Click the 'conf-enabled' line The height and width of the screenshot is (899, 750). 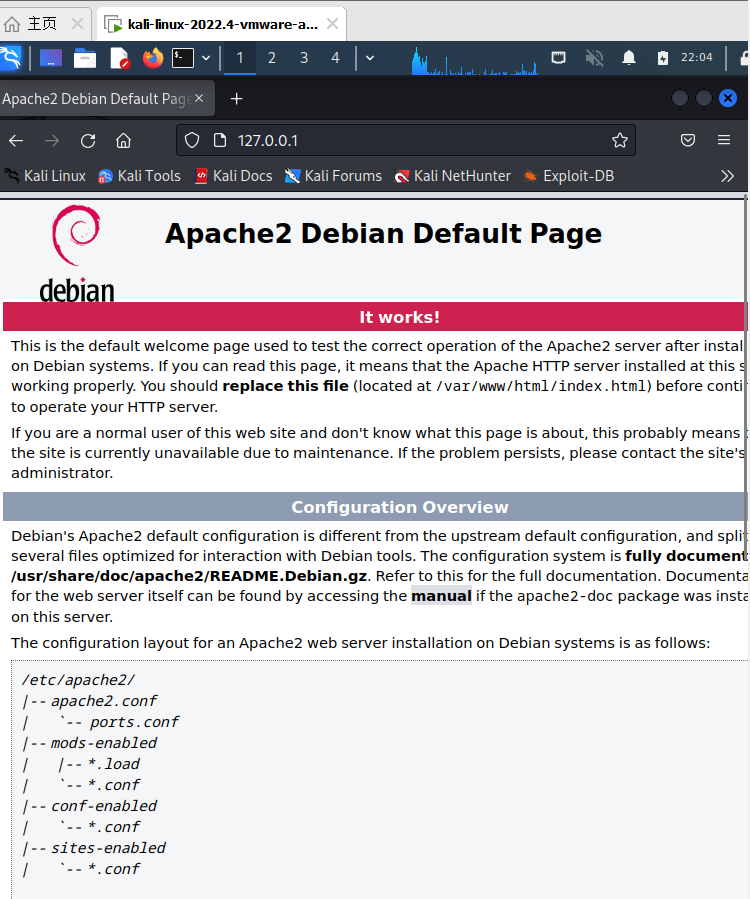[104, 806]
